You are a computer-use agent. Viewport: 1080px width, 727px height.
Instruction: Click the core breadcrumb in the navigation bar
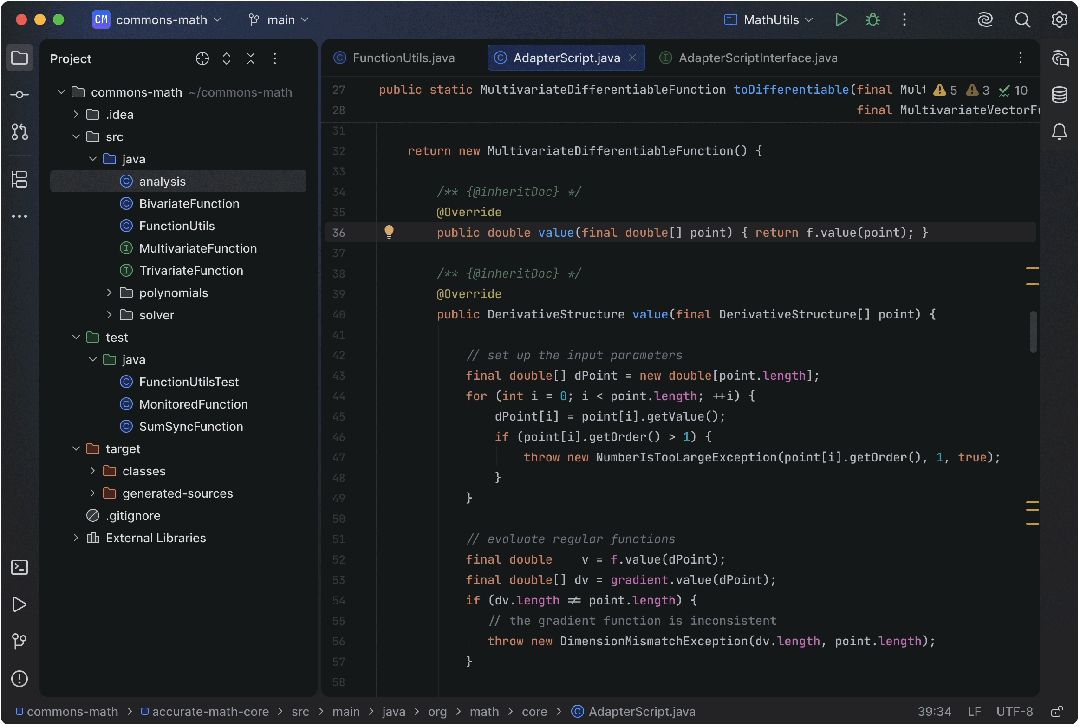534,711
